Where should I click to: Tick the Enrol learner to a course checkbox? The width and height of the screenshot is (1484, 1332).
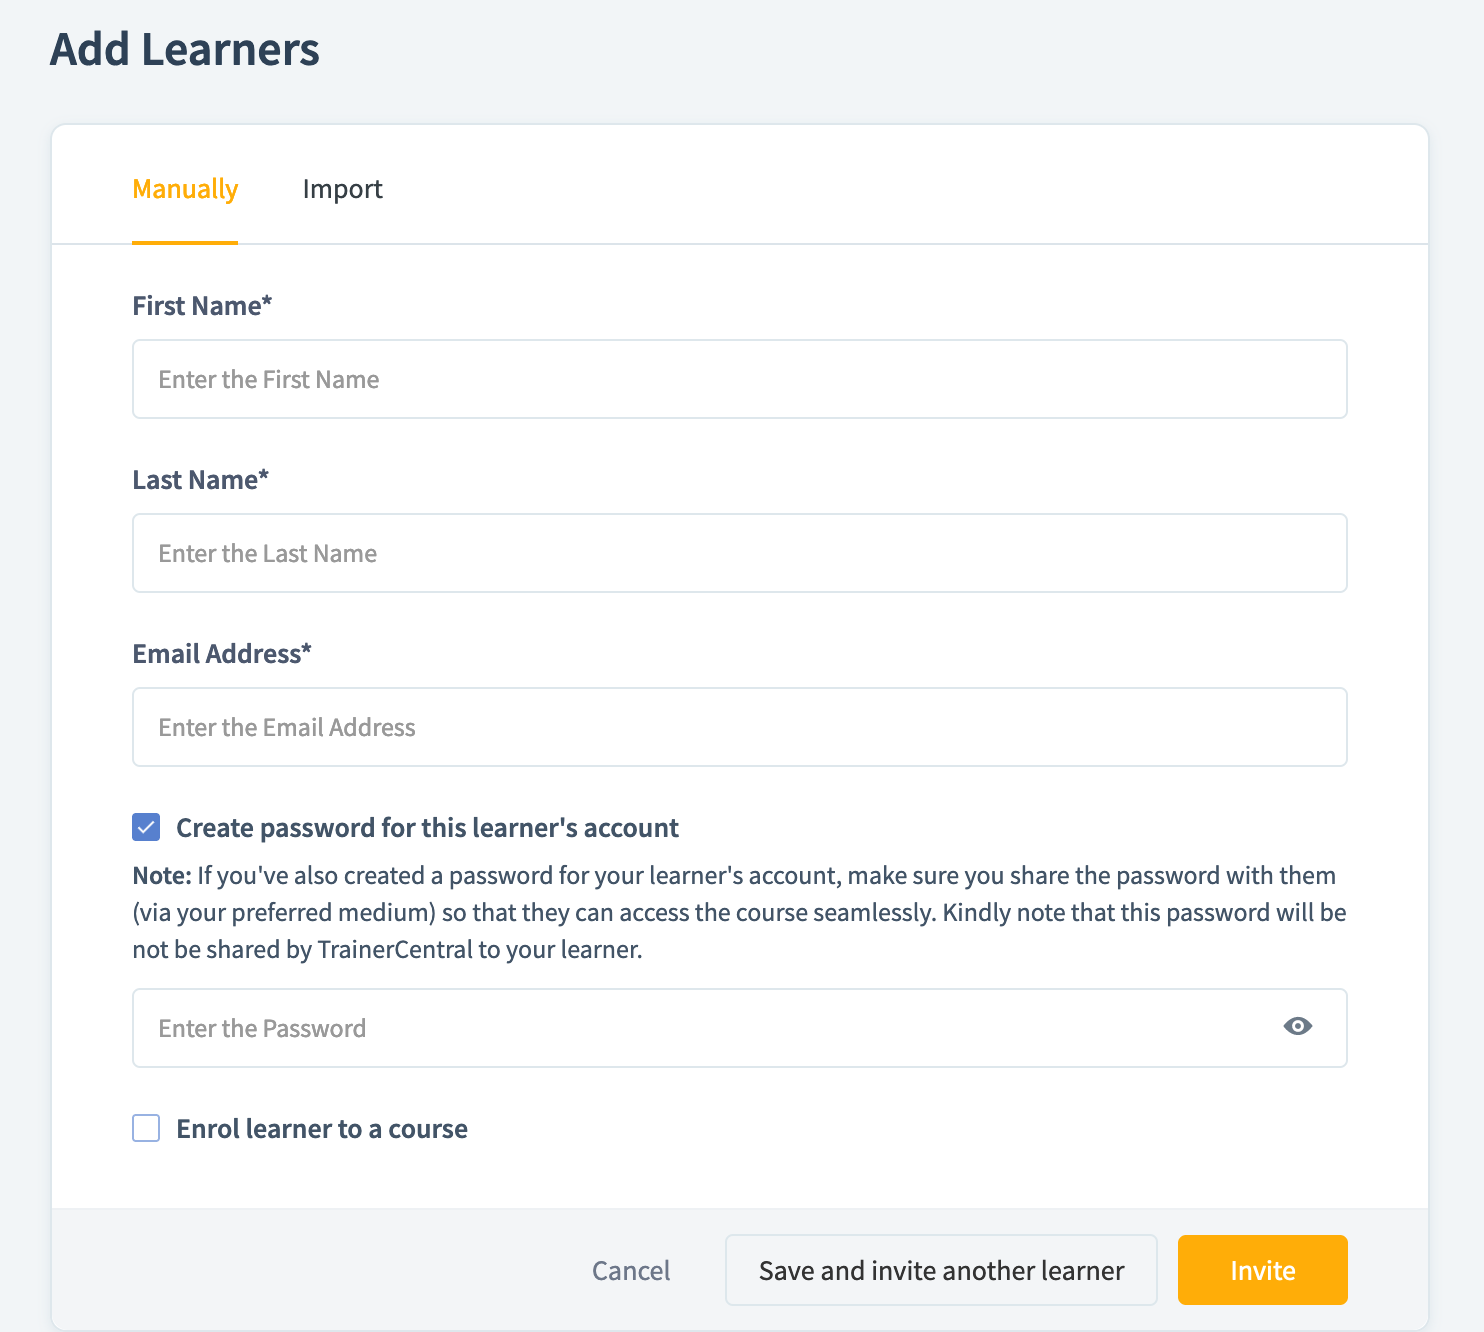pyautogui.click(x=146, y=1128)
